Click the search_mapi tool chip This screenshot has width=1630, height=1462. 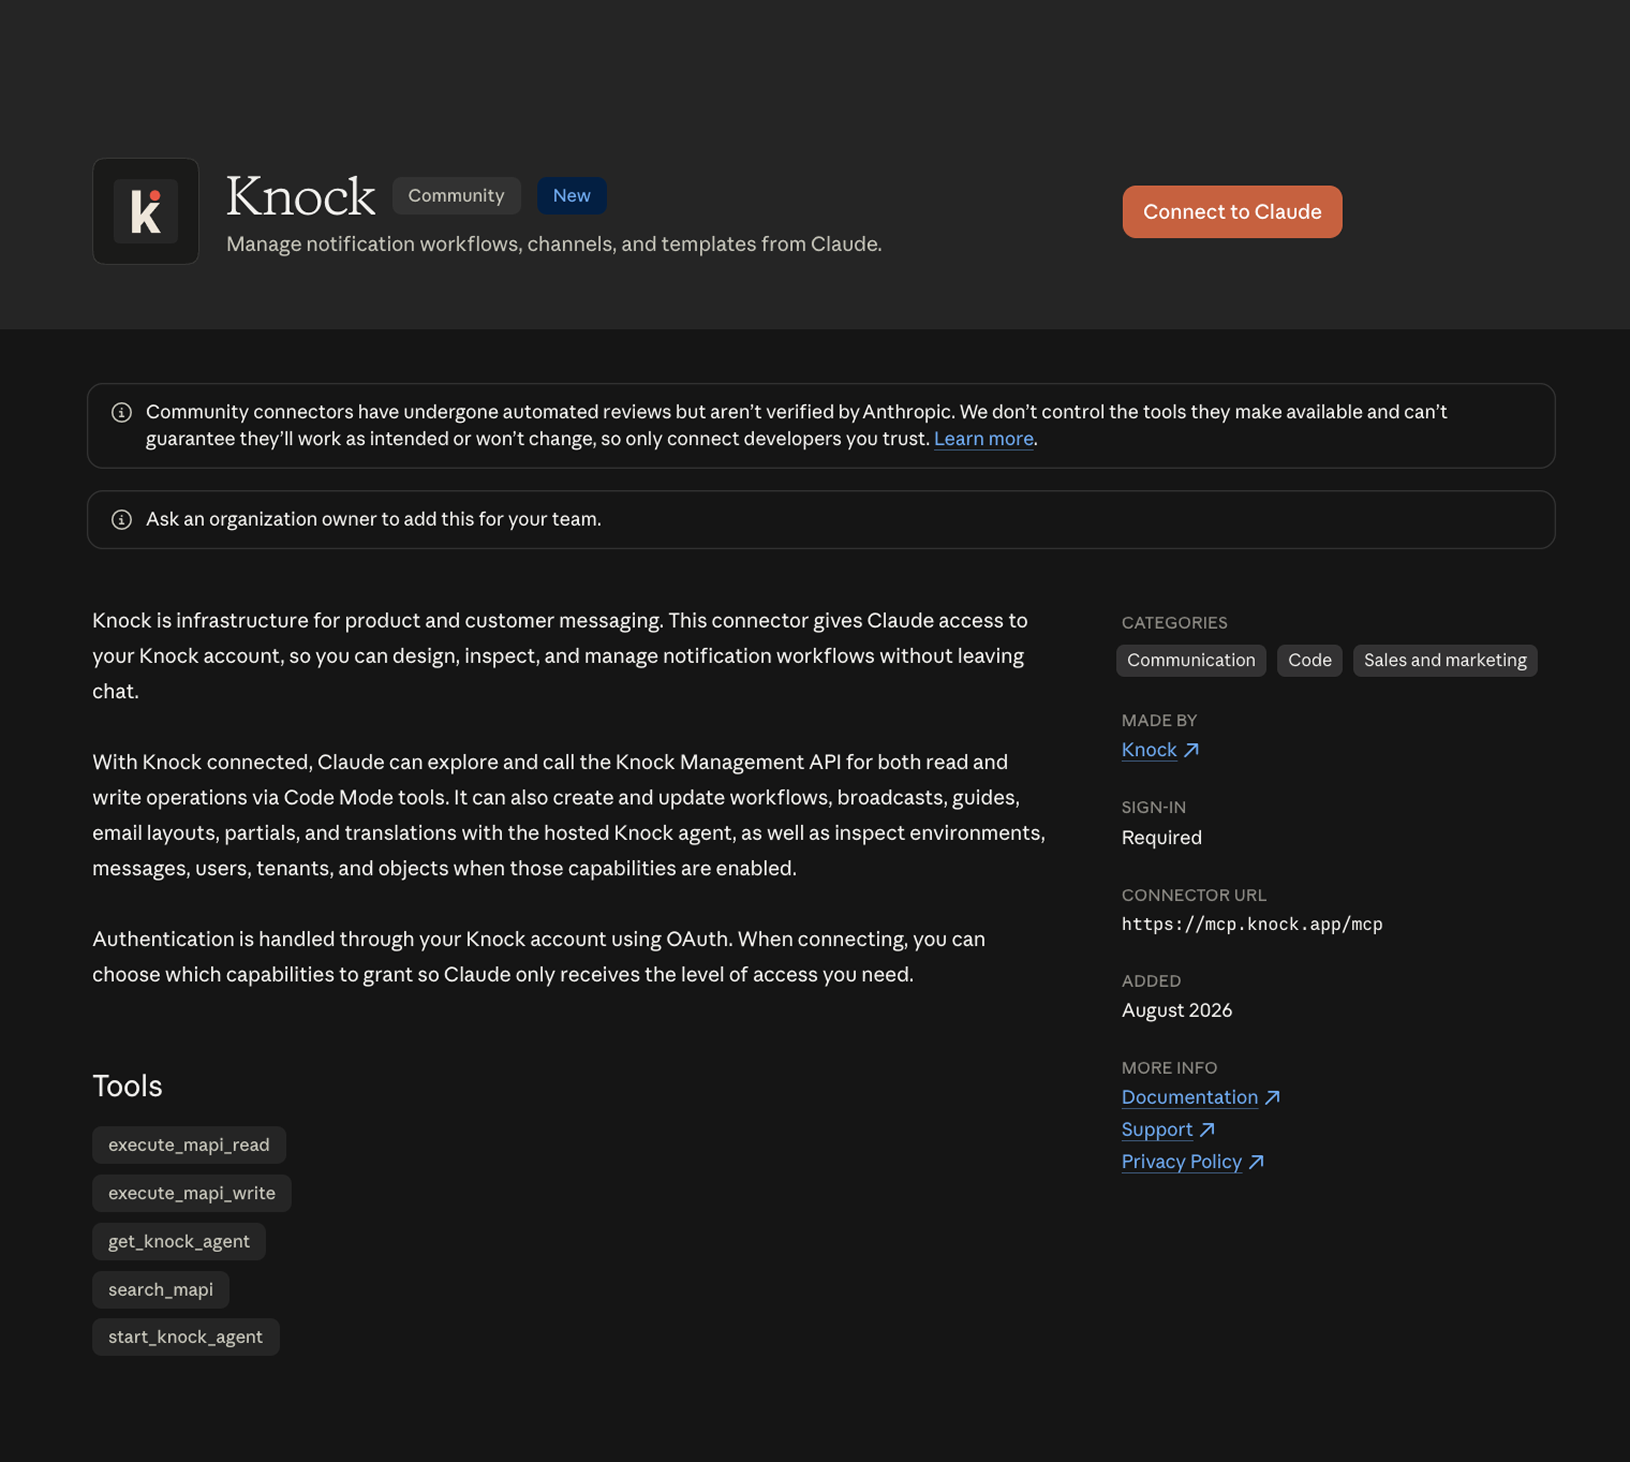tap(161, 1289)
